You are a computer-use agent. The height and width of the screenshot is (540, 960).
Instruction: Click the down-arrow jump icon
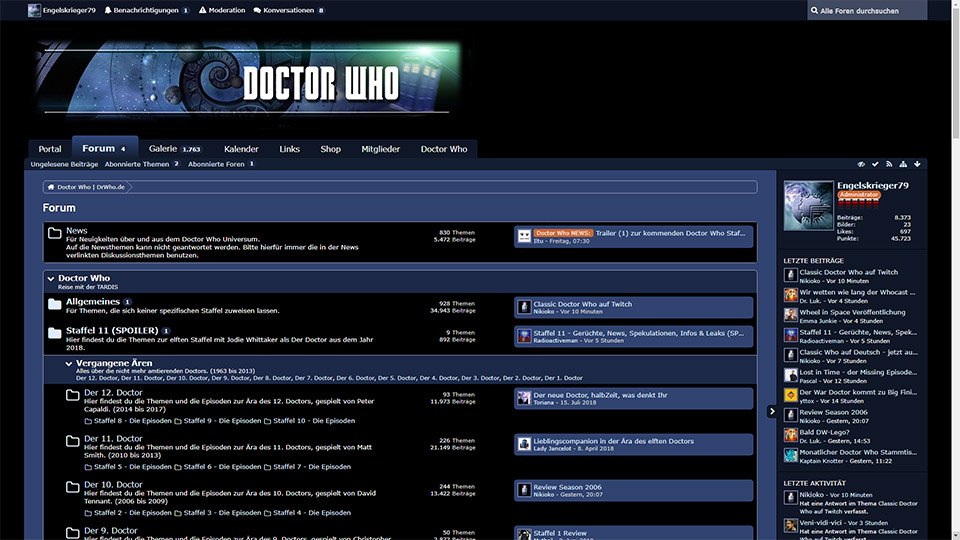[917, 164]
